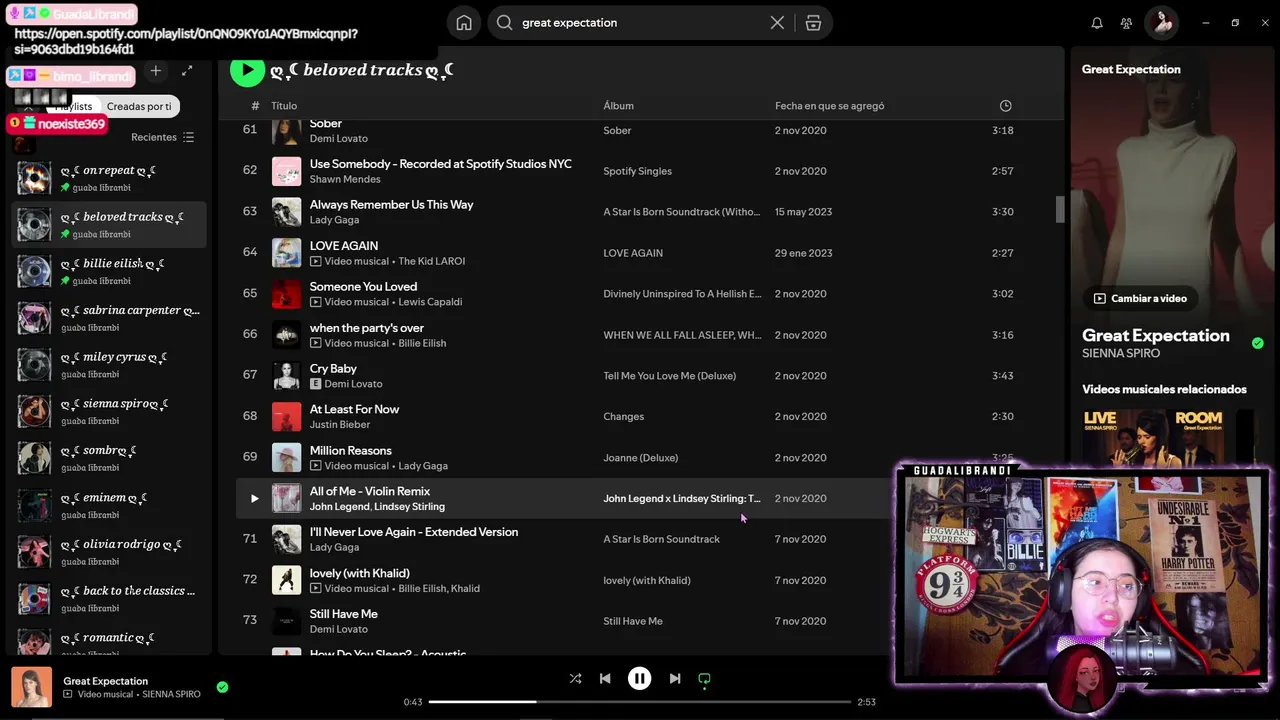Toggle saved checkmark beside SIENNA SPIRO panel title
The width and height of the screenshot is (1280, 720).
point(1257,343)
